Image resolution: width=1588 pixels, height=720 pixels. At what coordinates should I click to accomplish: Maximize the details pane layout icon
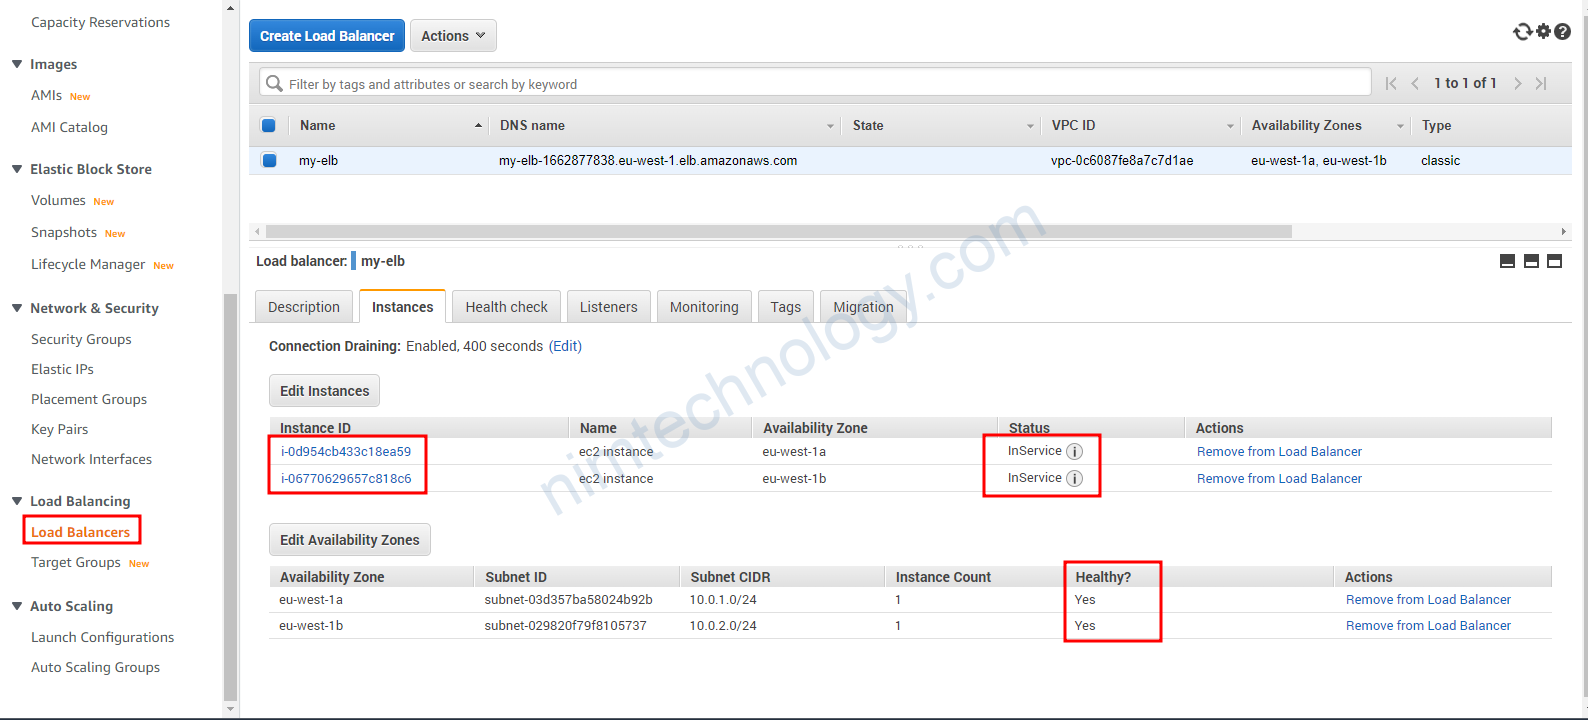tap(1554, 261)
